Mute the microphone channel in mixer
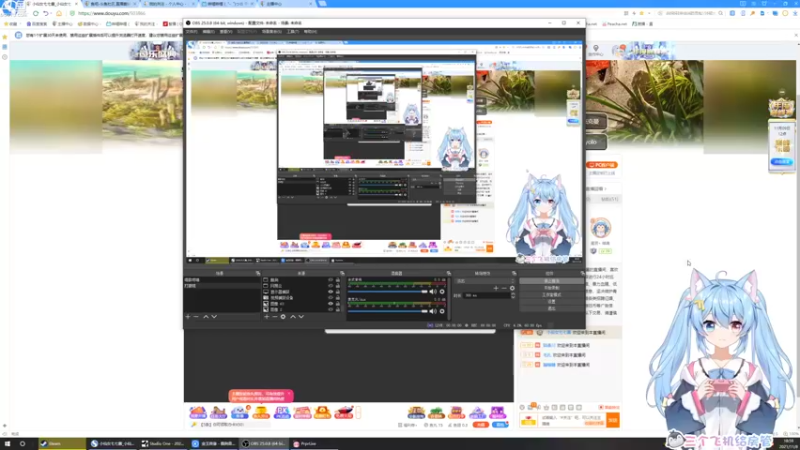The height and width of the screenshot is (450, 800). [433, 311]
